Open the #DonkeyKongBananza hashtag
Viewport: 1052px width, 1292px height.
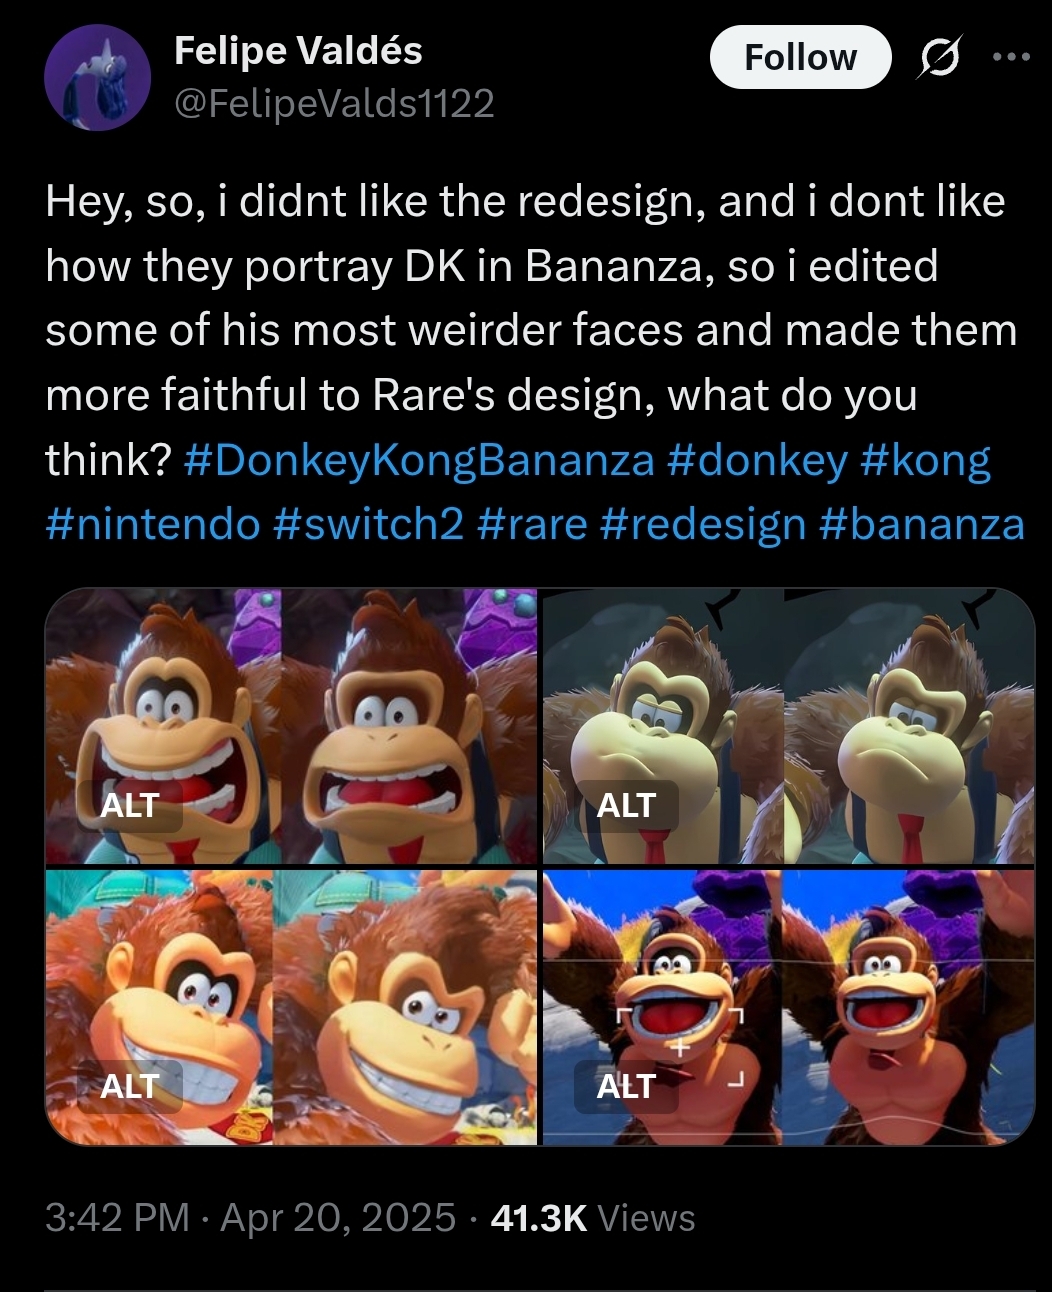420,460
